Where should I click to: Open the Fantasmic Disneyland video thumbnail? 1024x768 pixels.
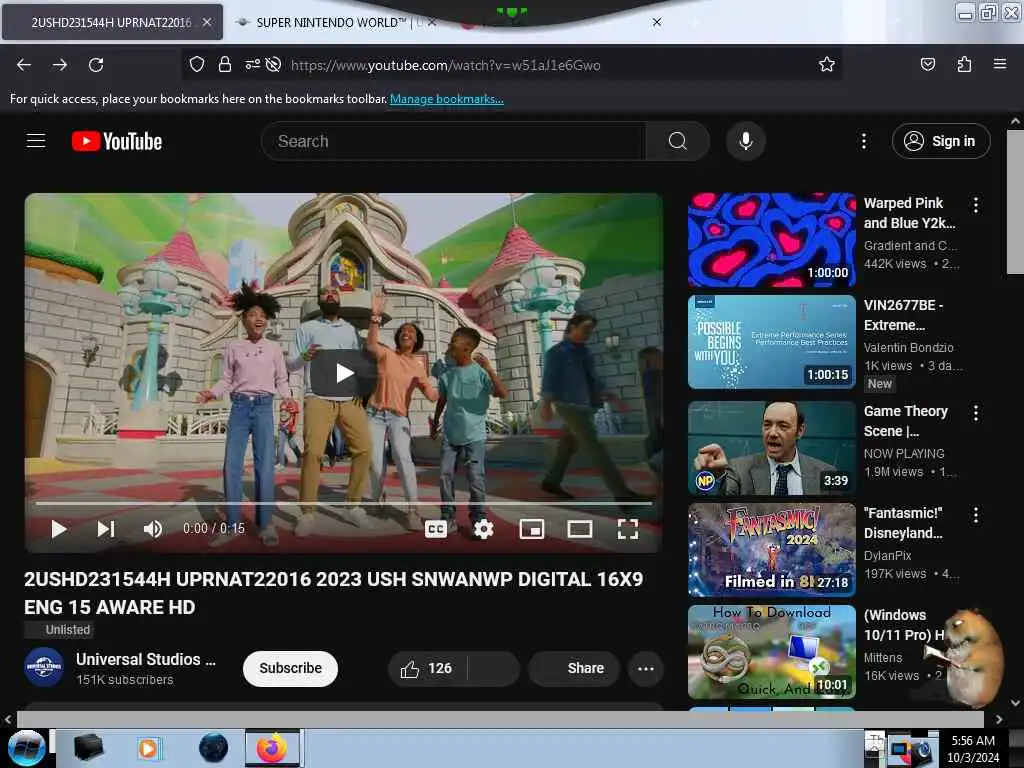(771, 550)
